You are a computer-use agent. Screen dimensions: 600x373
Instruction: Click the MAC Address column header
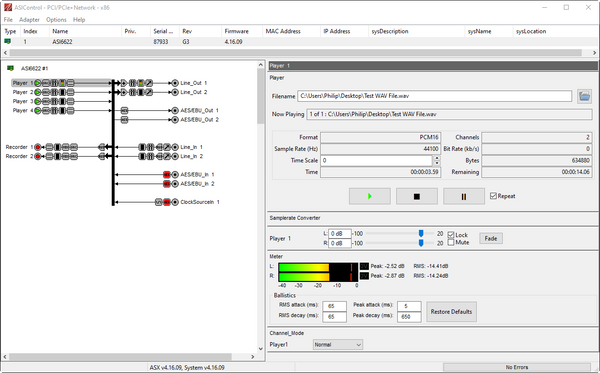[291, 31]
